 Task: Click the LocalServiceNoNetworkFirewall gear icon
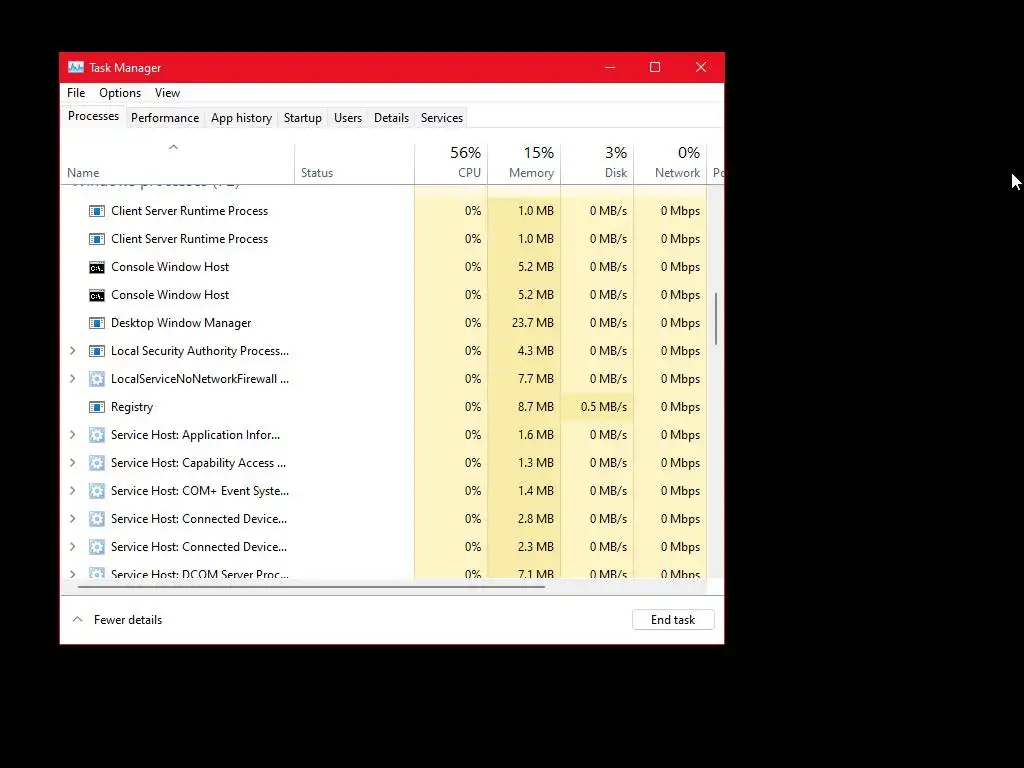(x=97, y=379)
